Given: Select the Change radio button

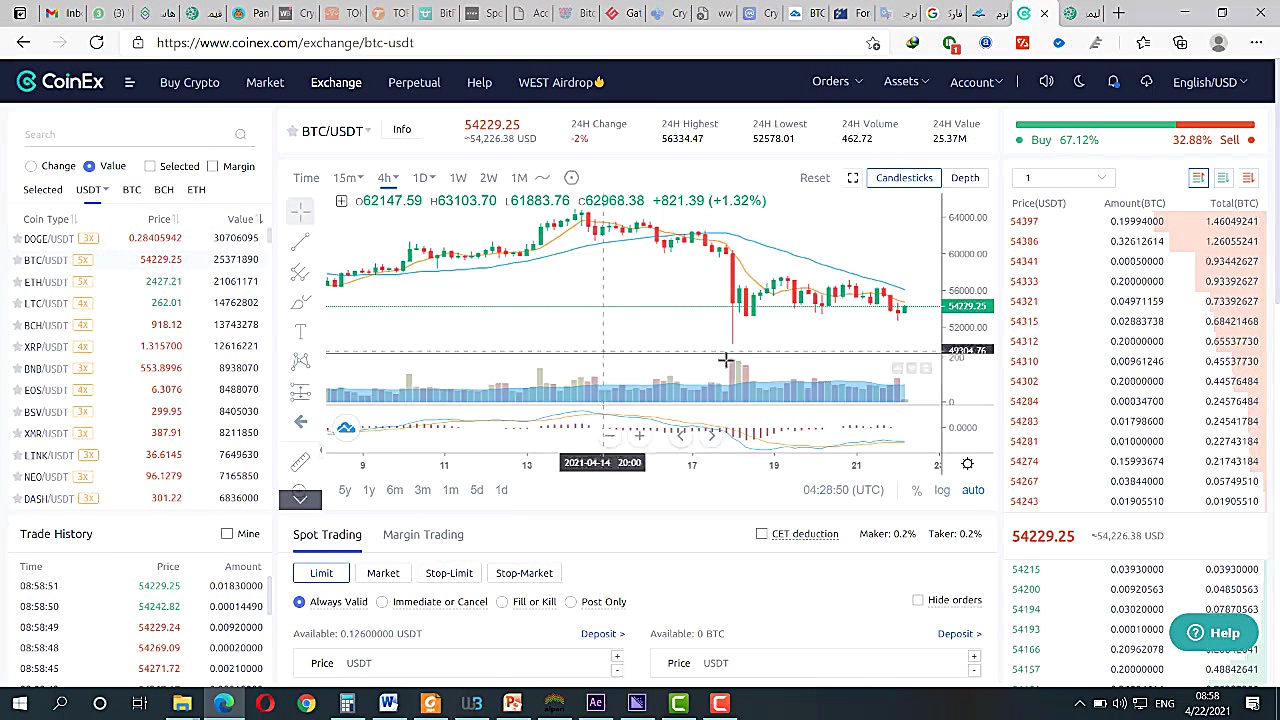Looking at the screenshot, I should (x=31, y=166).
